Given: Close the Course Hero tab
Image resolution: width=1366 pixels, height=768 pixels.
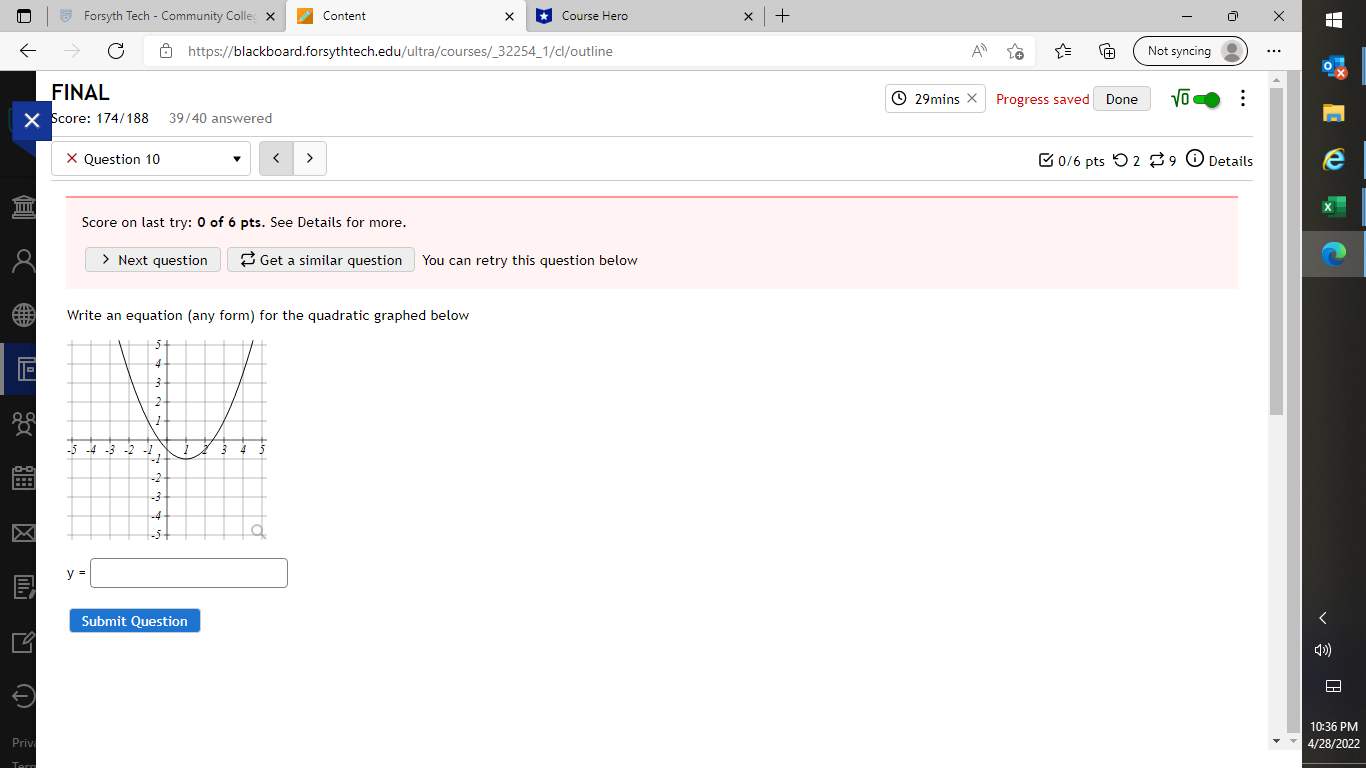Looking at the screenshot, I should tap(749, 16).
